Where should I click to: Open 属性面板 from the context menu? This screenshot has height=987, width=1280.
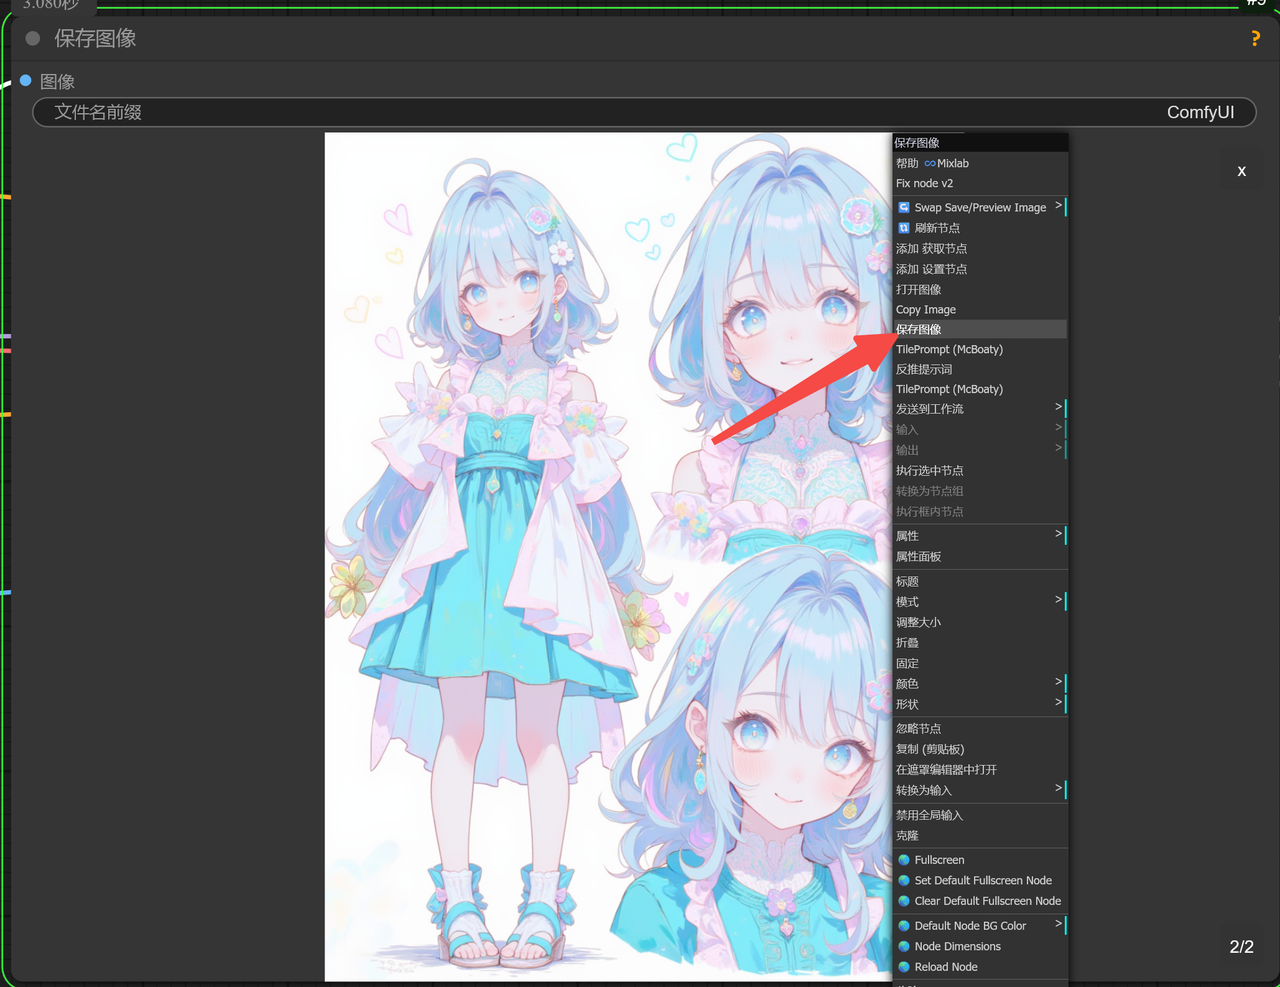click(x=980, y=556)
